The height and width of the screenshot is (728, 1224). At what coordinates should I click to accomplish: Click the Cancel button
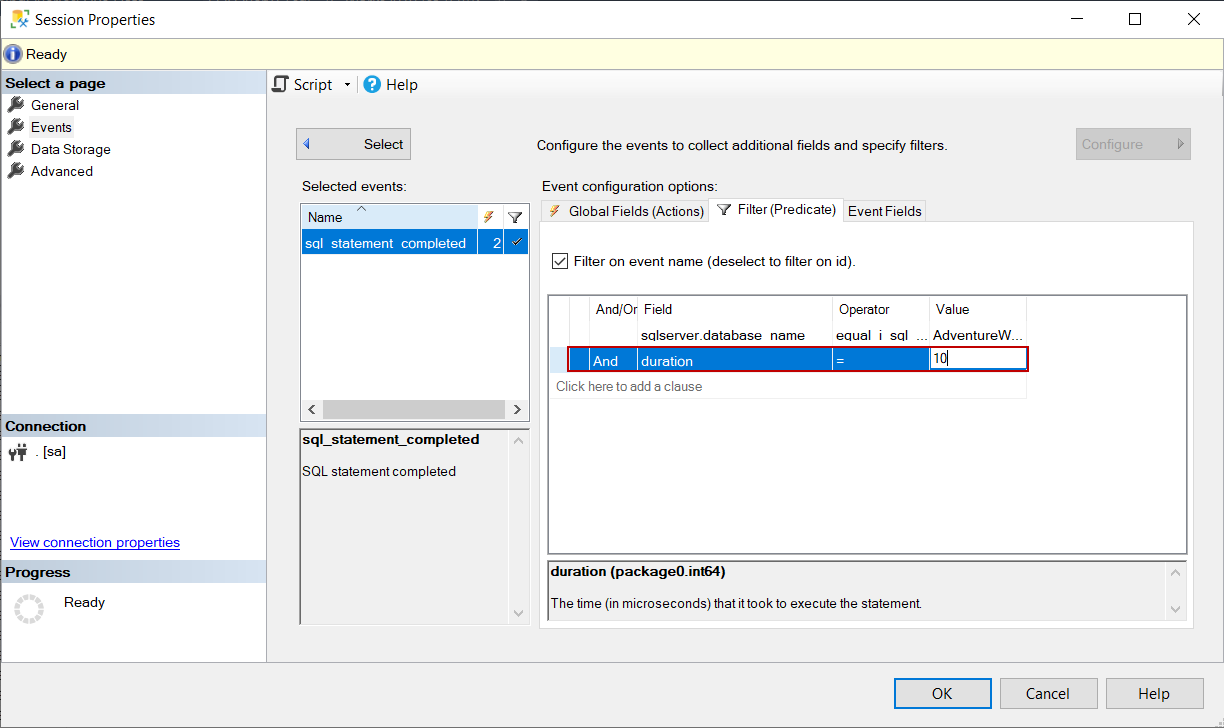tap(1048, 693)
